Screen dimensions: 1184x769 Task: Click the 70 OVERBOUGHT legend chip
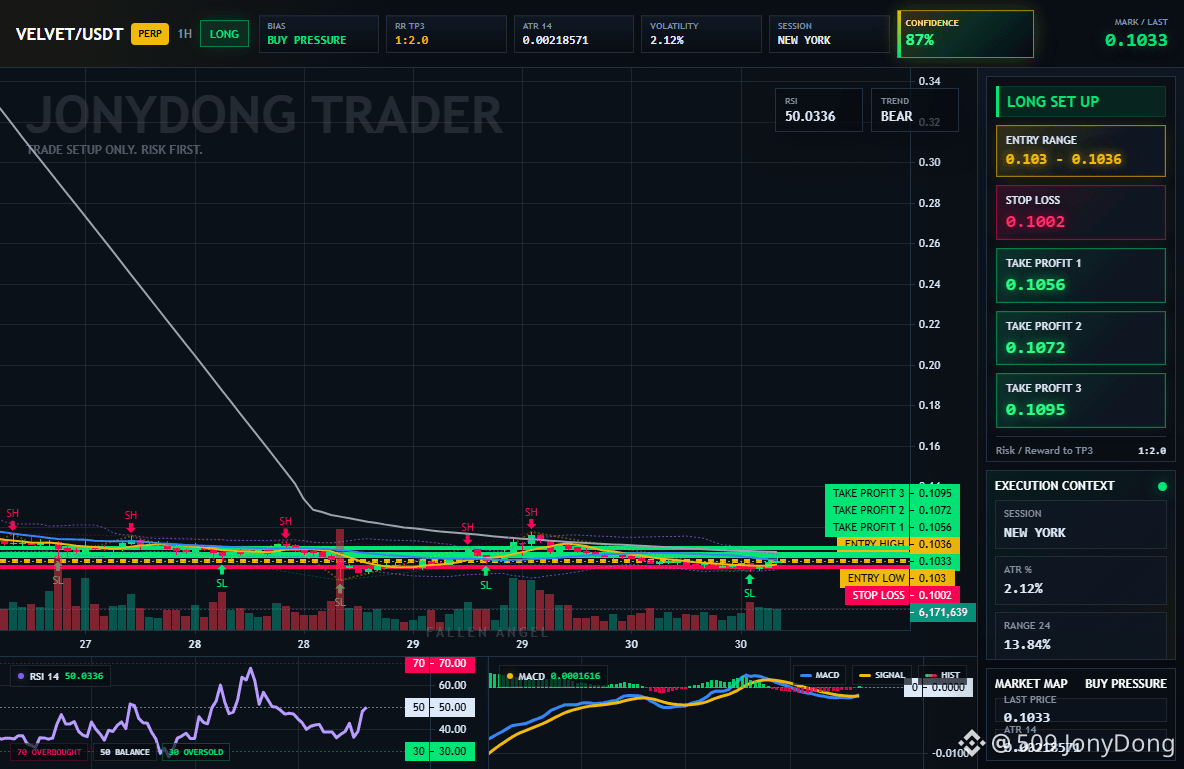(48, 752)
